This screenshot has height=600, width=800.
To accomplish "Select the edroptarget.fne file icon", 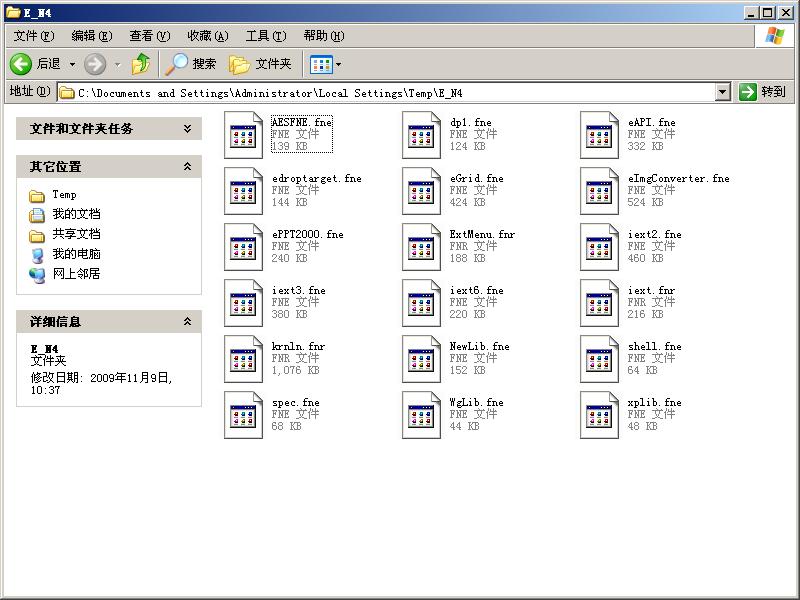I will (x=243, y=191).
